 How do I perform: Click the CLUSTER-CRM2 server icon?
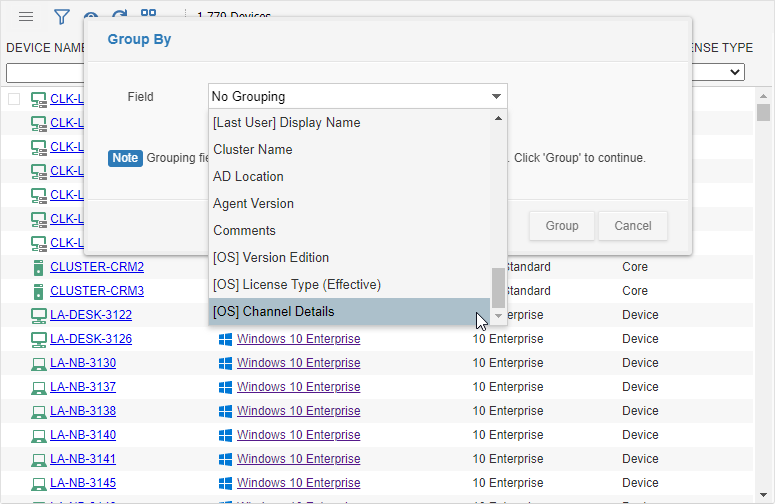(x=39, y=267)
